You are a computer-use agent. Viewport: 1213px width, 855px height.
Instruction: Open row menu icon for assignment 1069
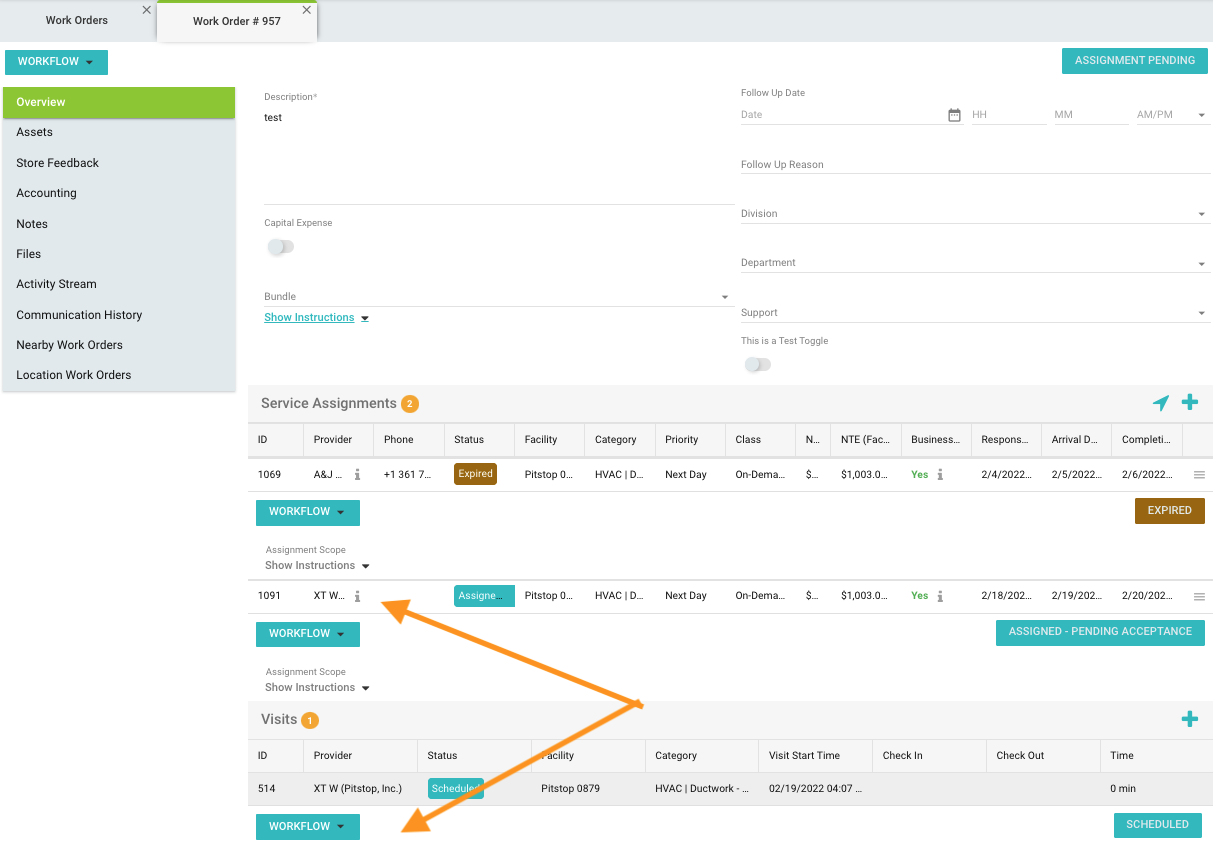(1199, 475)
